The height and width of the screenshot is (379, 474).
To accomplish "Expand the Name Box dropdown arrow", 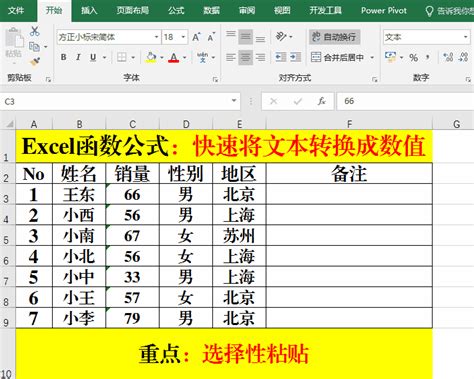I will 234,101.
